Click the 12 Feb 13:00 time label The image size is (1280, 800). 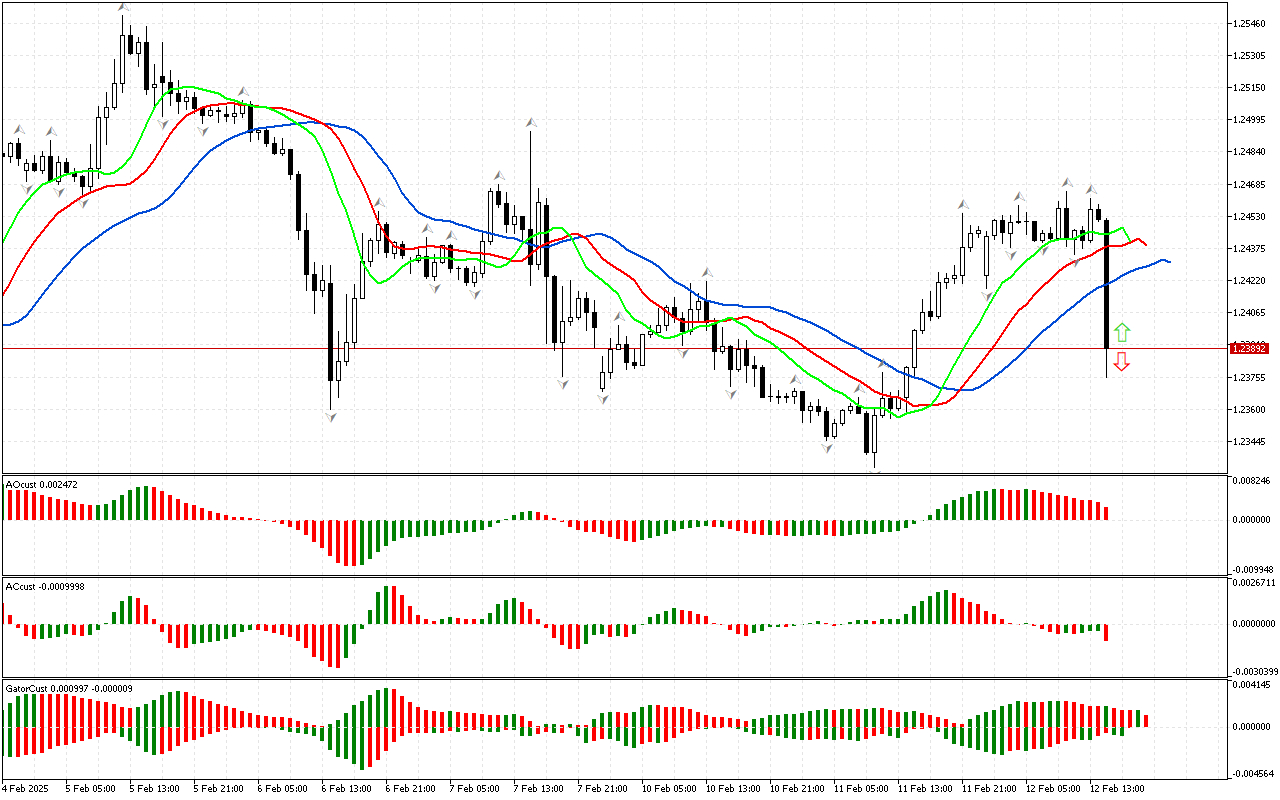[1117, 788]
